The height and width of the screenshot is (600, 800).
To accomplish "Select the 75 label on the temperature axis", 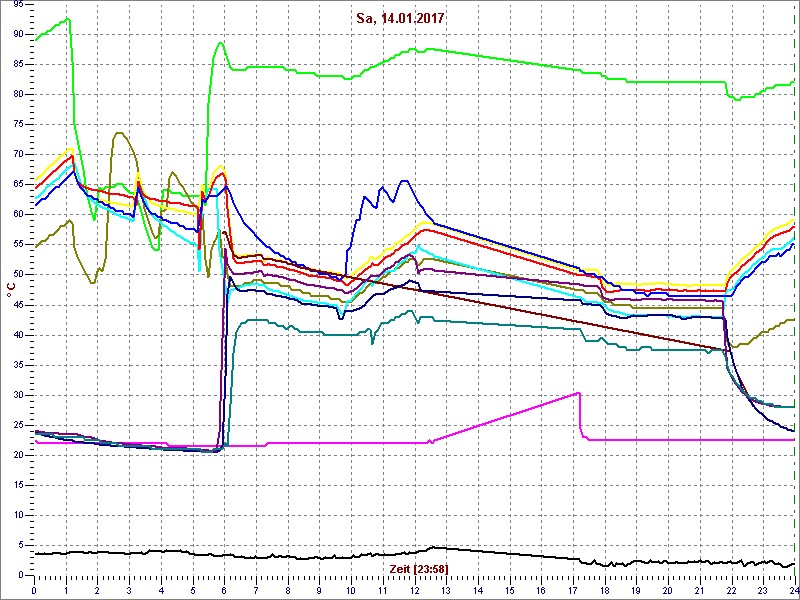I will [18, 124].
